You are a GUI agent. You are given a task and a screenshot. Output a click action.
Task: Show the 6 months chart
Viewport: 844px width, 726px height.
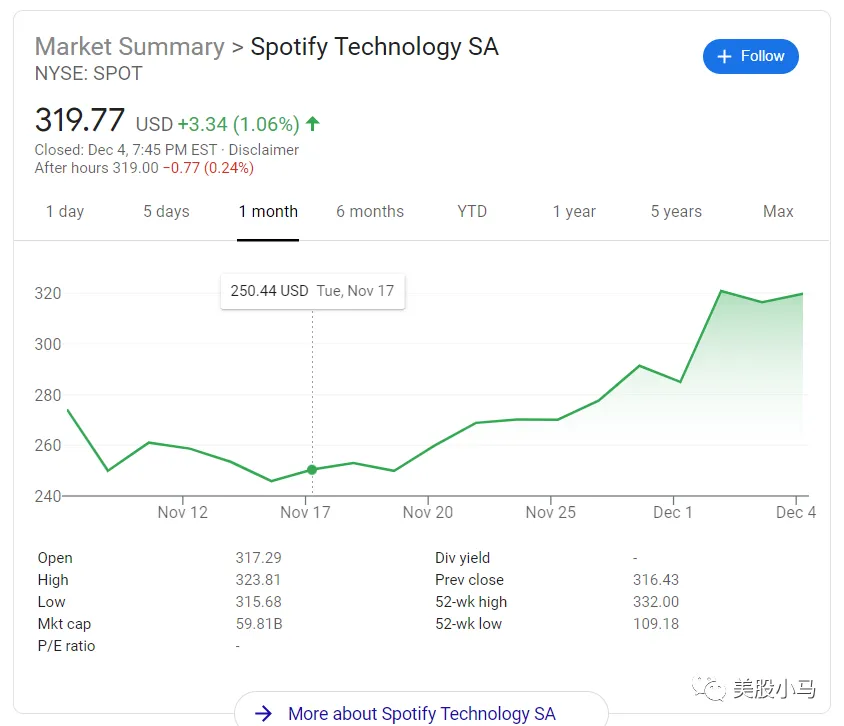click(370, 212)
